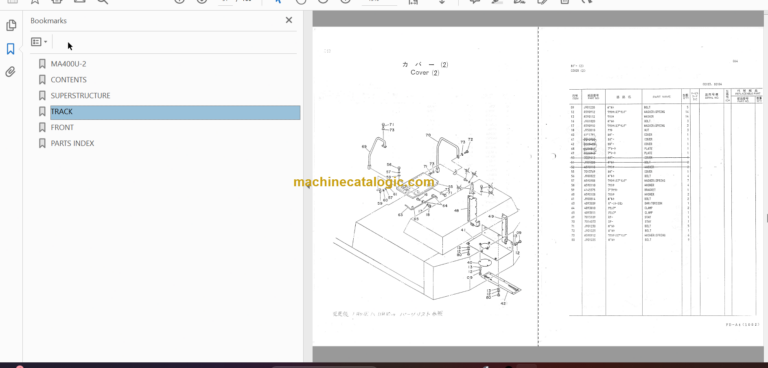Jump to the PARTS INDEX bookmark

(72, 143)
